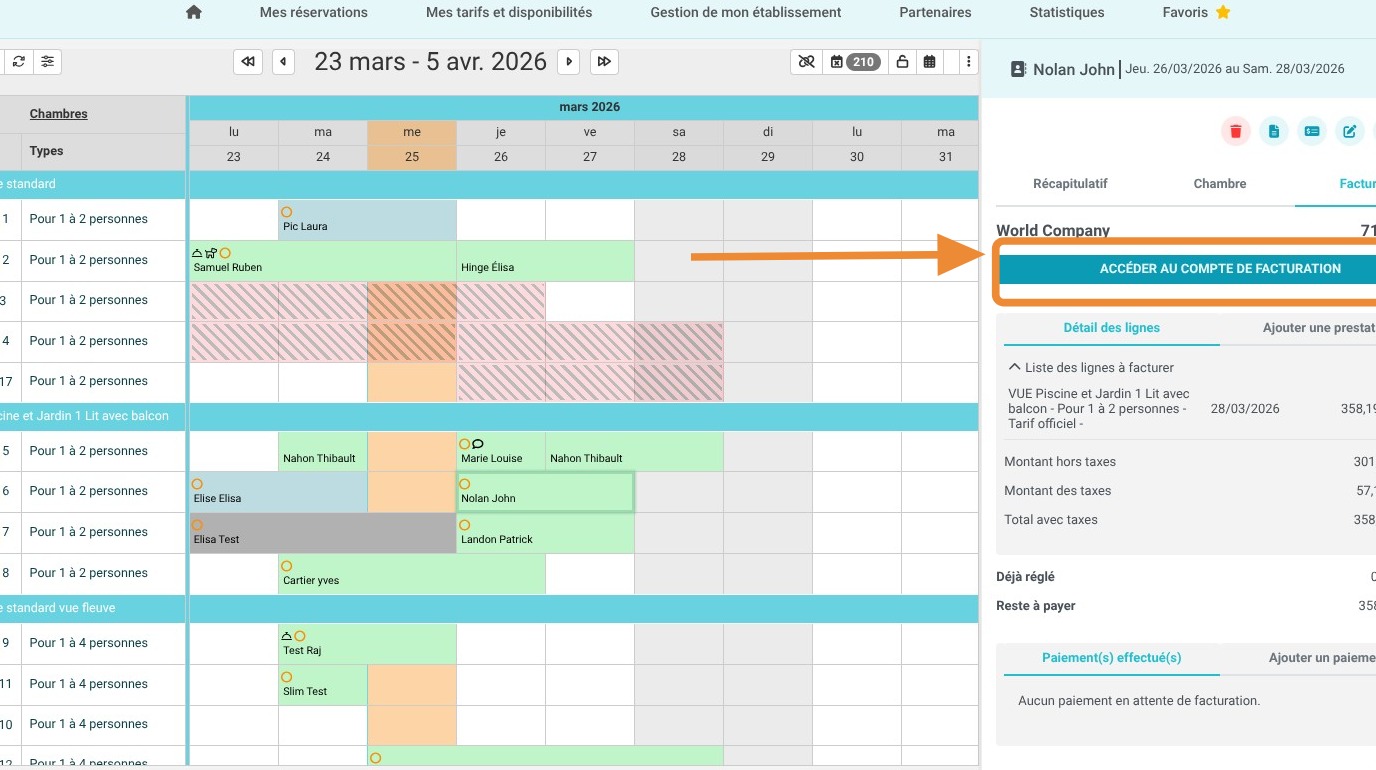Click the crossed-out link icon in planning toolbar
Image resolution: width=1376 pixels, height=770 pixels.
(x=805, y=62)
